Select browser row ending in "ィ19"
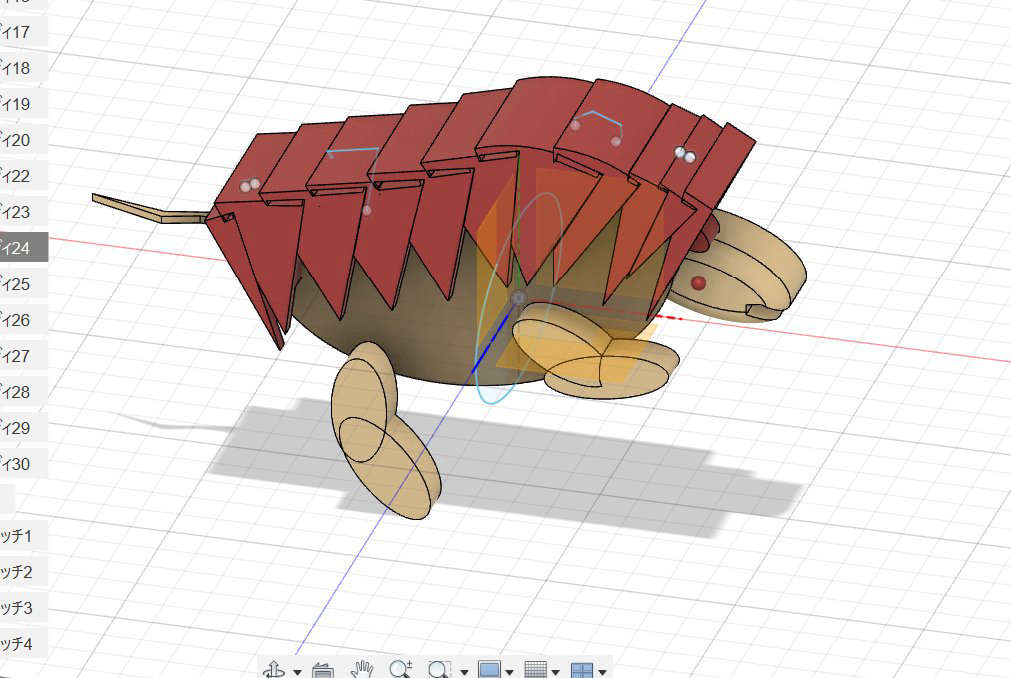Viewport: 1011px width, 678px height. [x=24, y=104]
